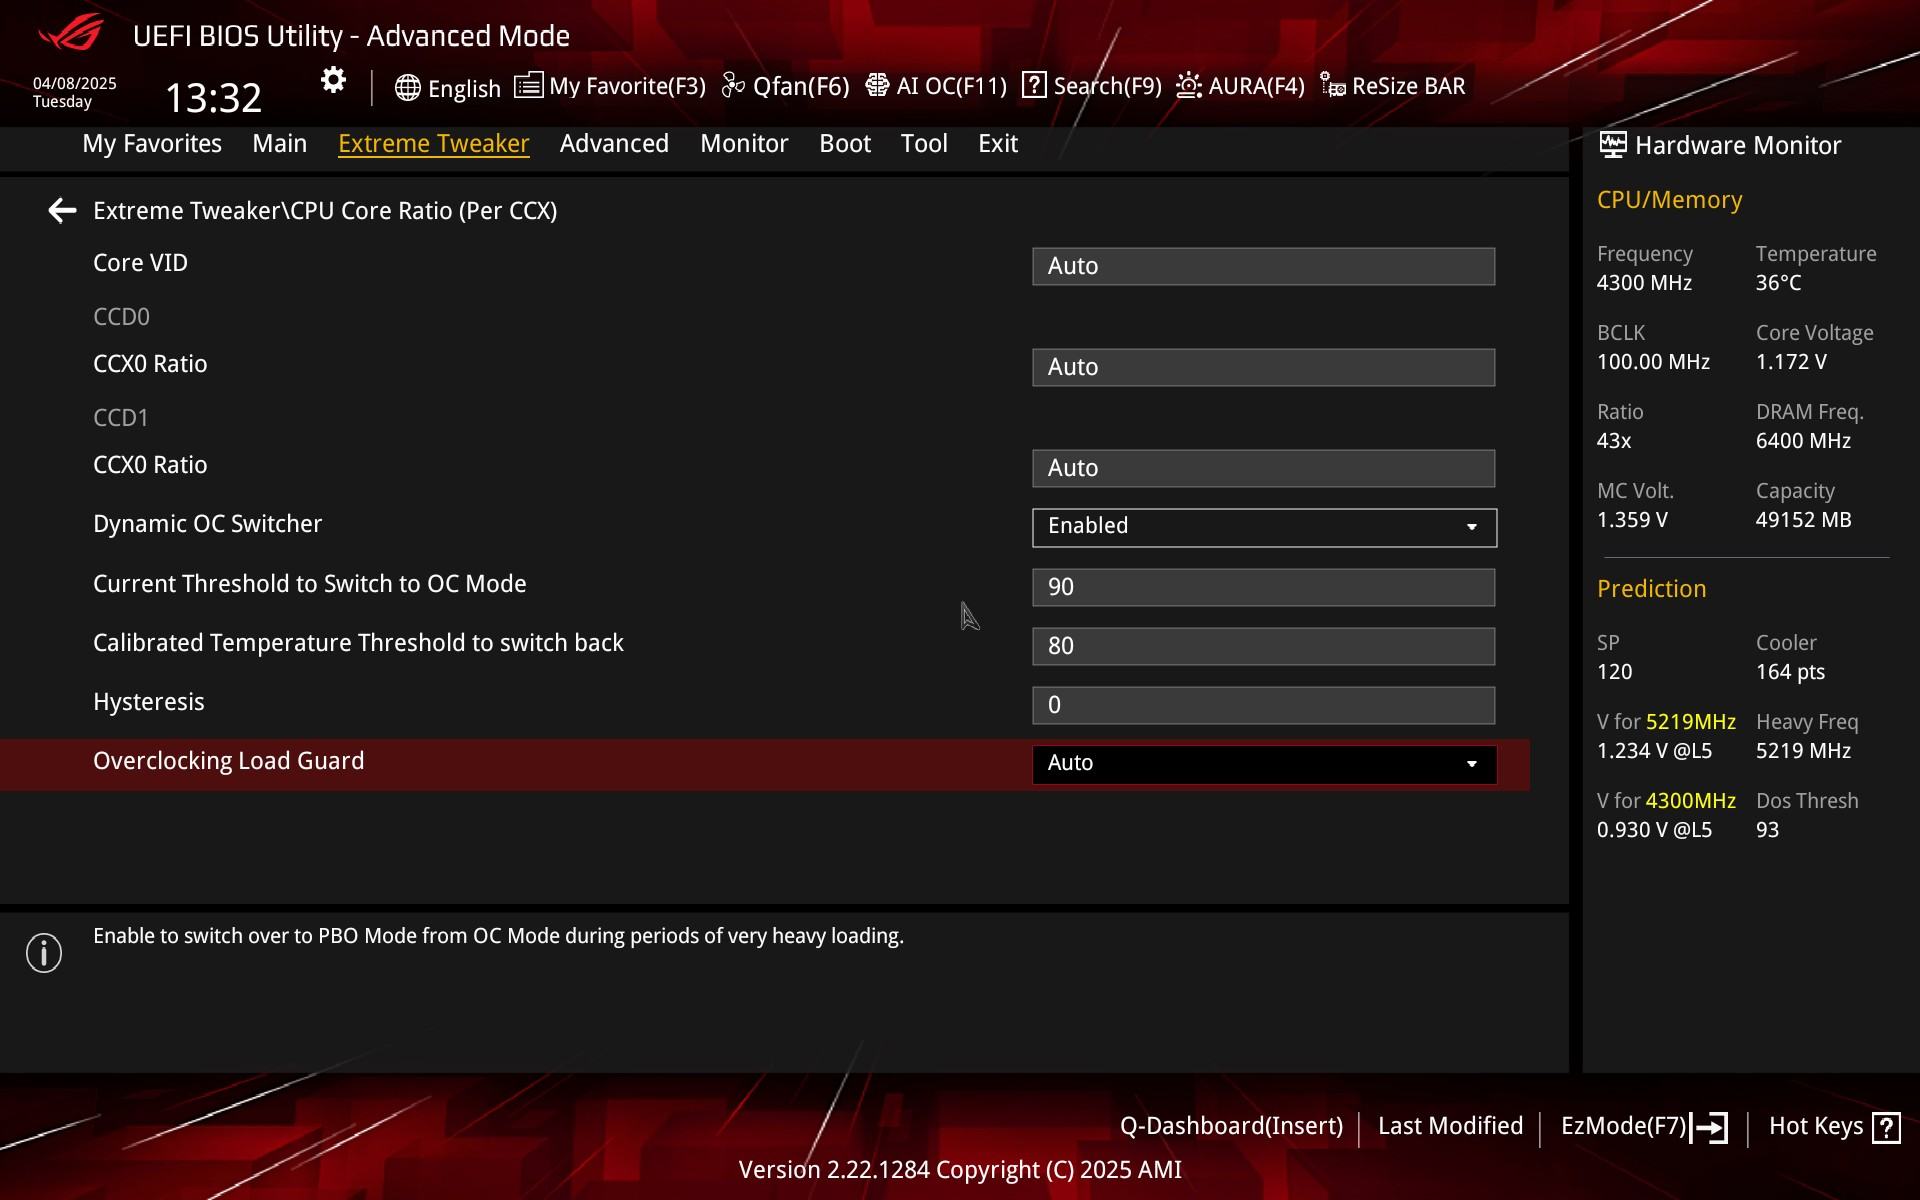Open Hot Keys question mark icon
Screen dimensions: 1920x1200
pos(1885,1127)
